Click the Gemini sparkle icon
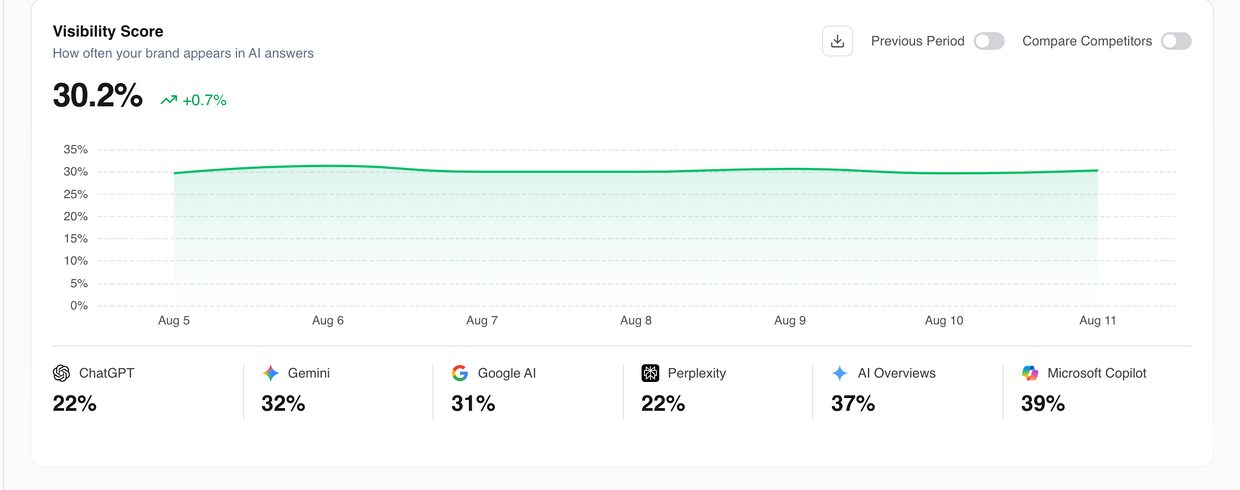The height and width of the screenshot is (490, 1240). [270, 373]
